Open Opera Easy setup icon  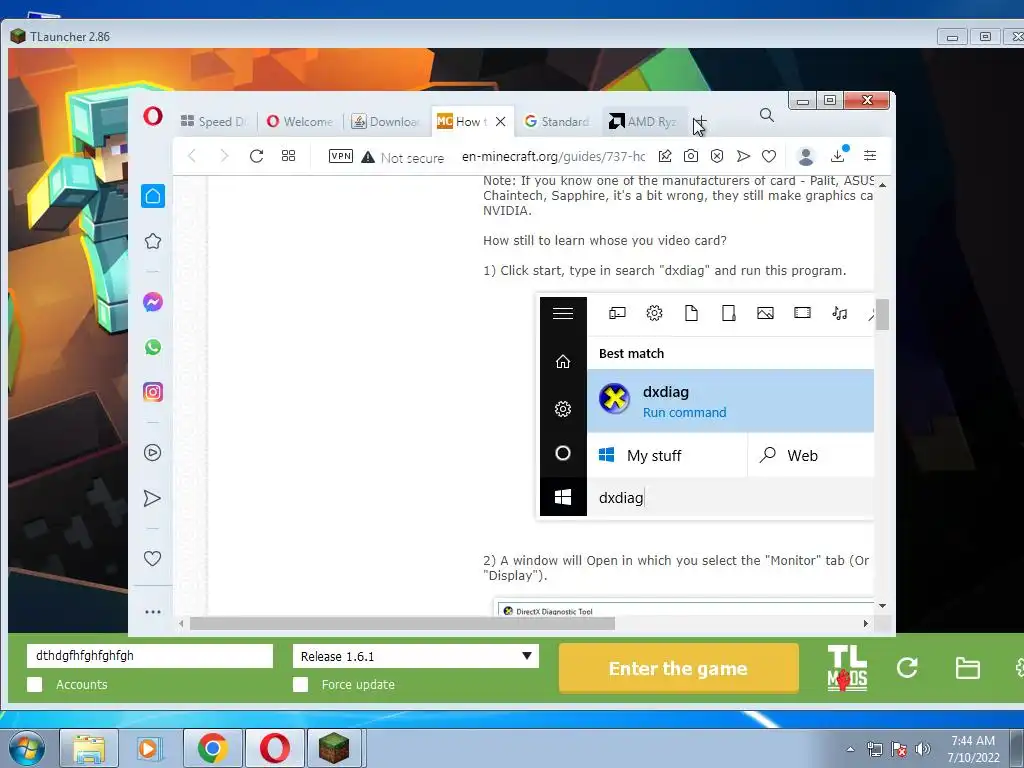tap(870, 155)
